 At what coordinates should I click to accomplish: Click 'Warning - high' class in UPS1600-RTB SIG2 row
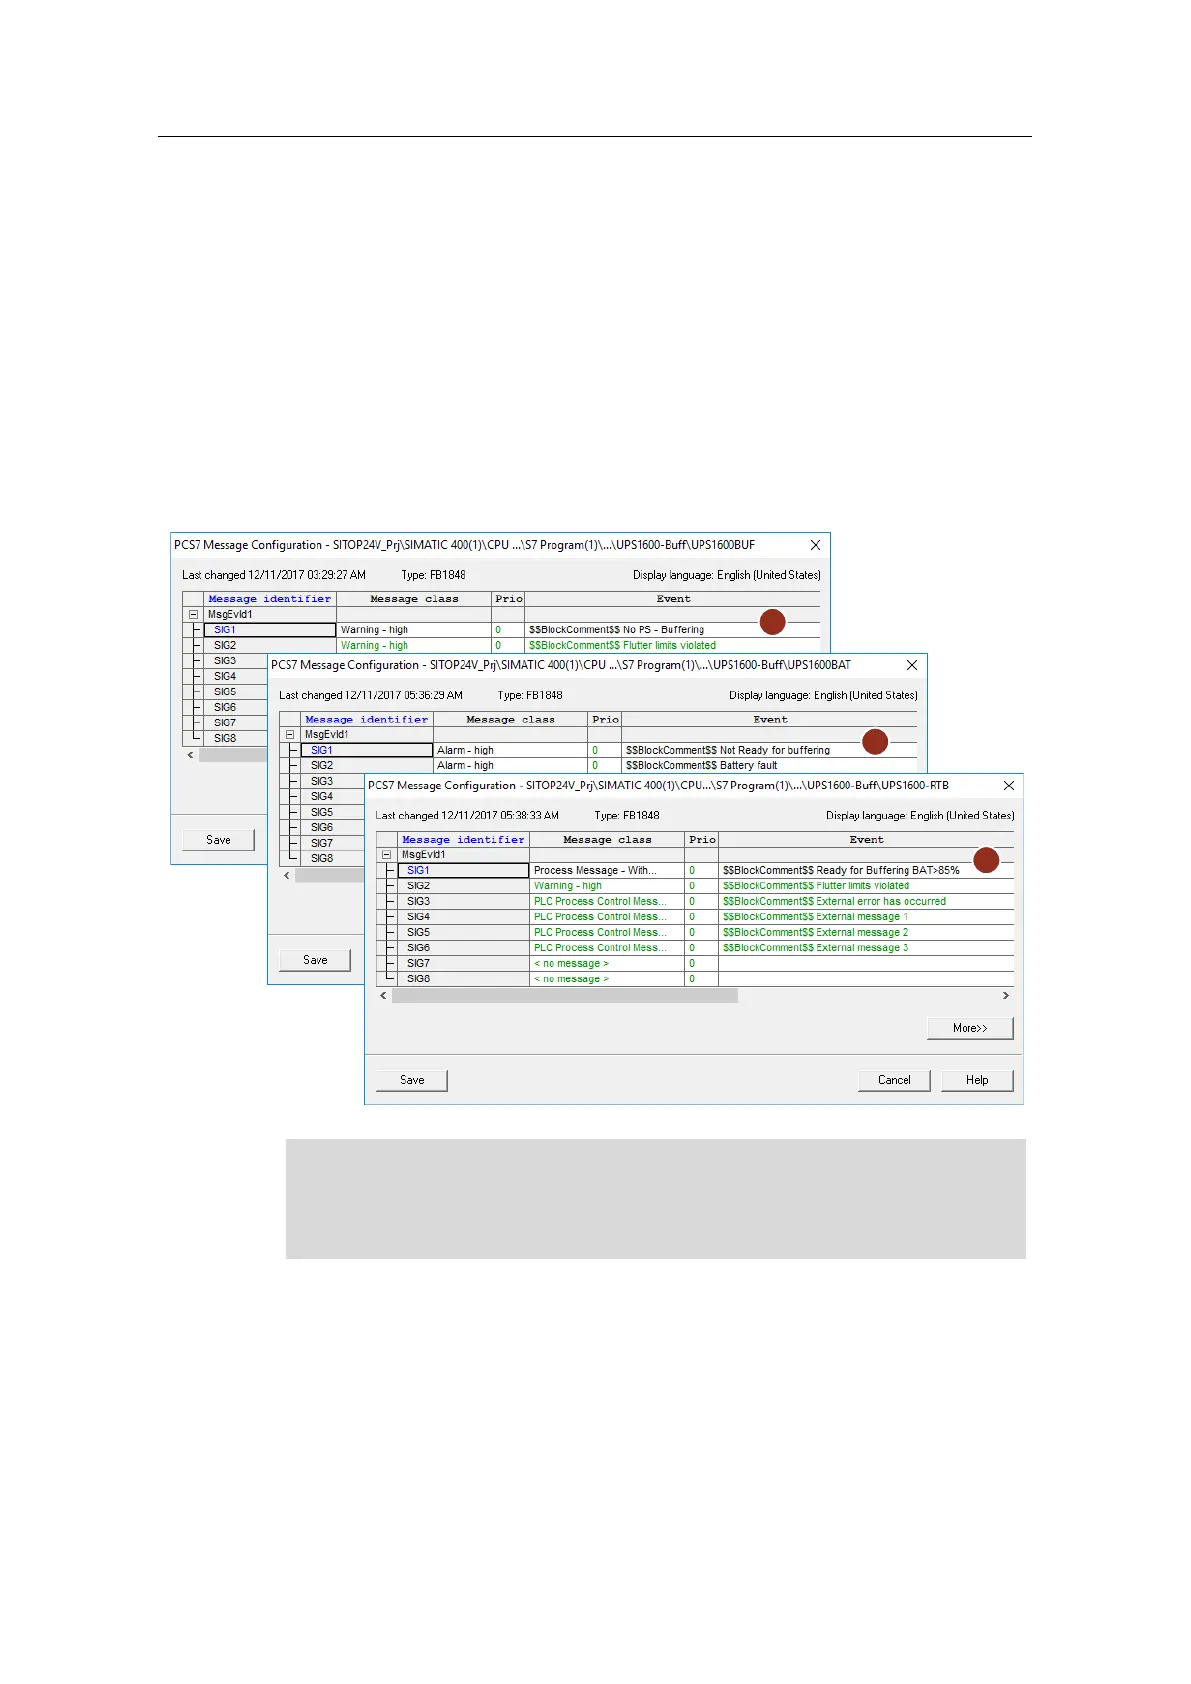click(x=607, y=886)
